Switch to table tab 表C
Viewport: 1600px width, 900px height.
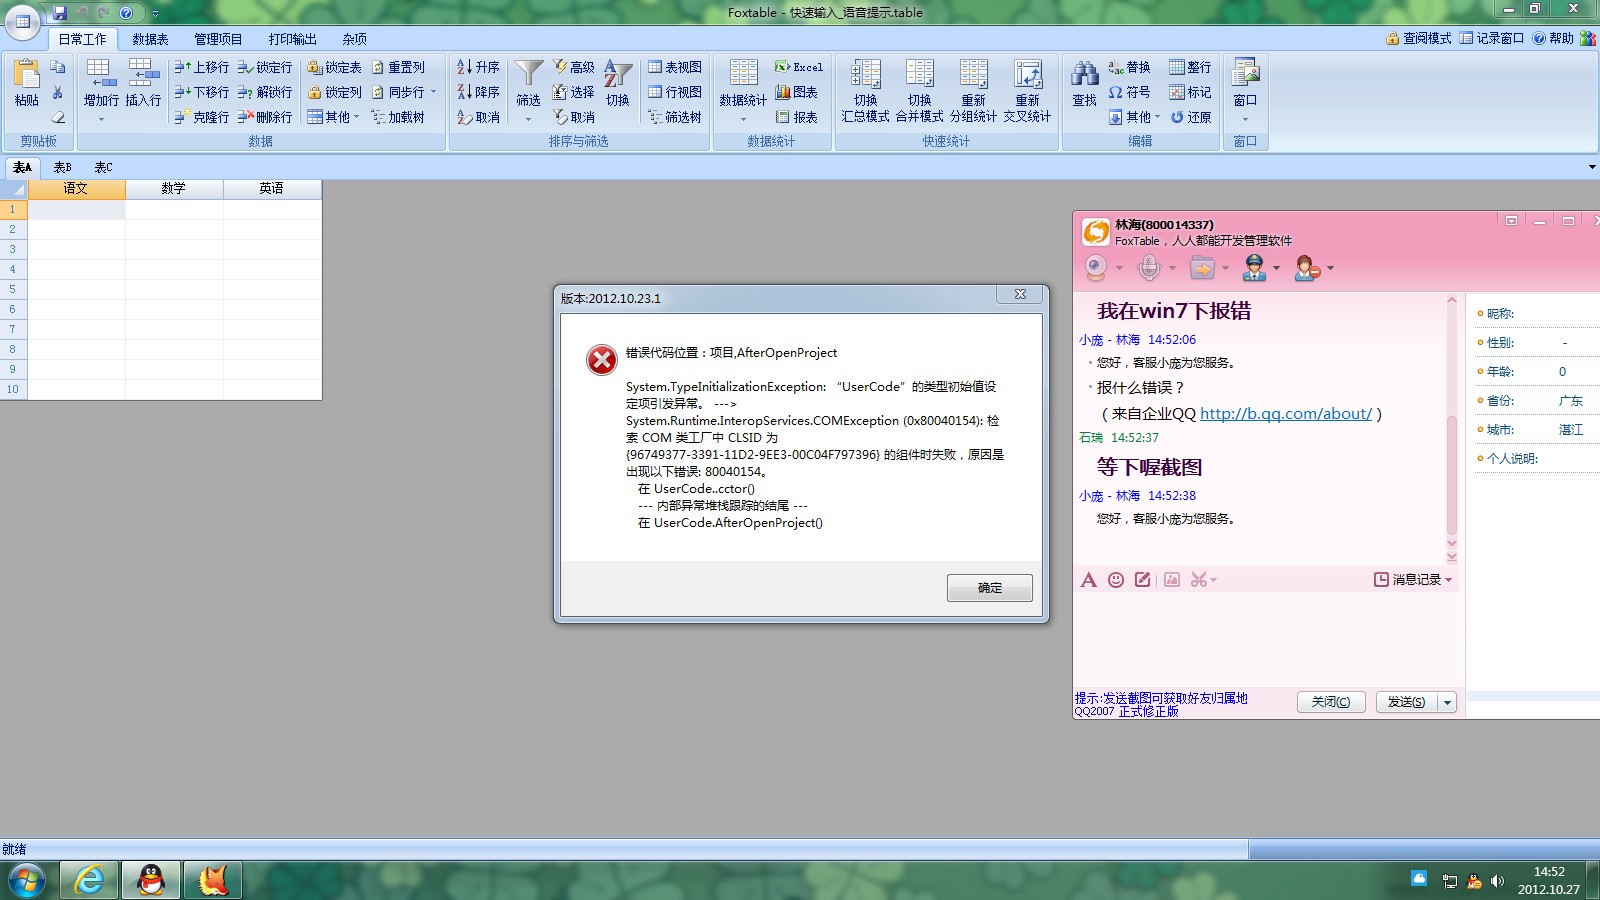pos(103,167)
